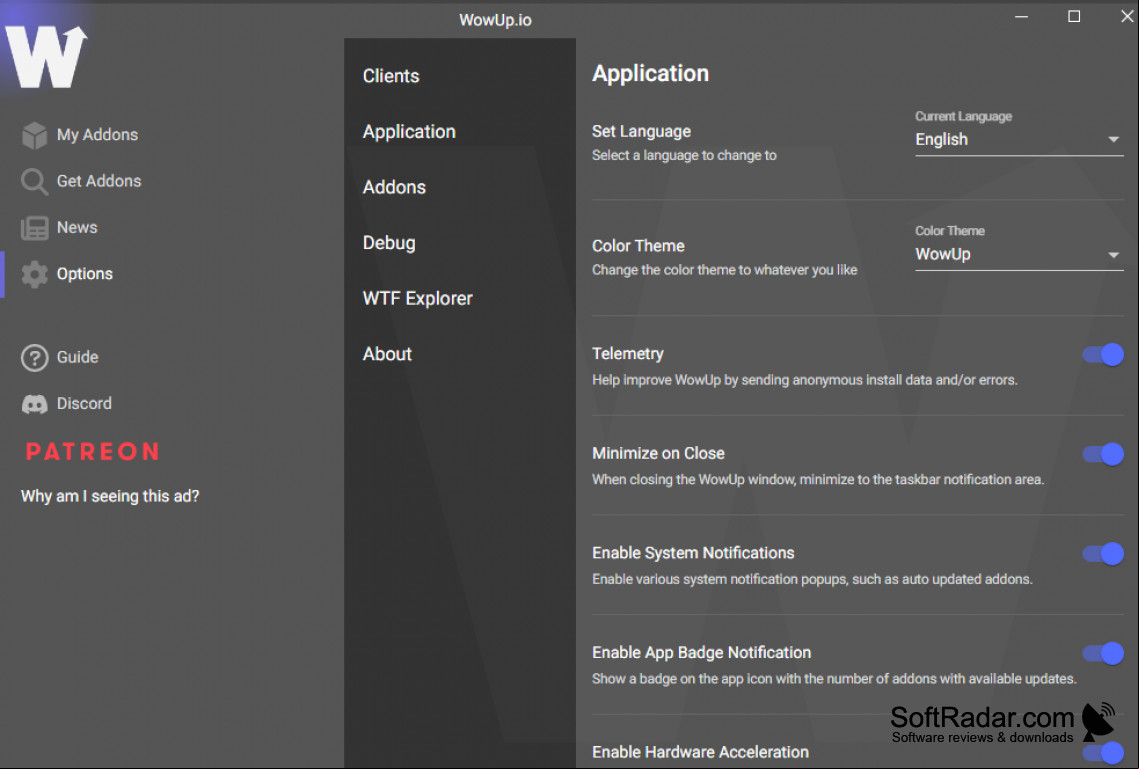Toggle Enable Hardware Acceleration switch
Screen dimensions: 1139x769
coord(1103,752)
